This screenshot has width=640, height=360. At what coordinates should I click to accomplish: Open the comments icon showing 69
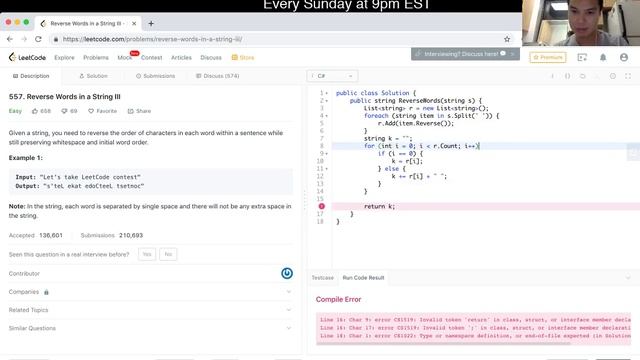coord(69,111)
